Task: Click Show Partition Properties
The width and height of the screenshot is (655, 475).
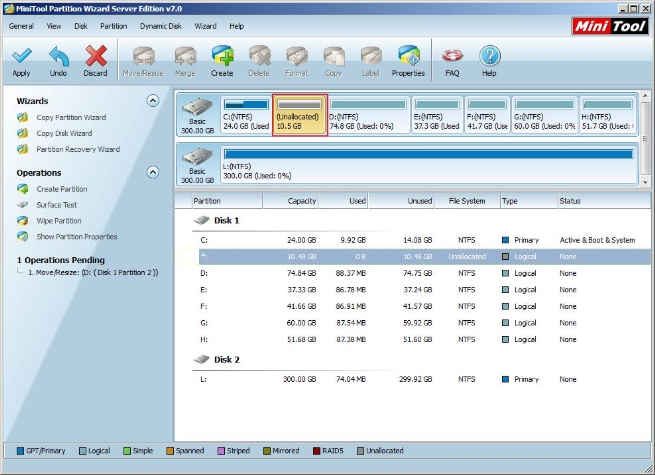Action: tap(77, 236)
